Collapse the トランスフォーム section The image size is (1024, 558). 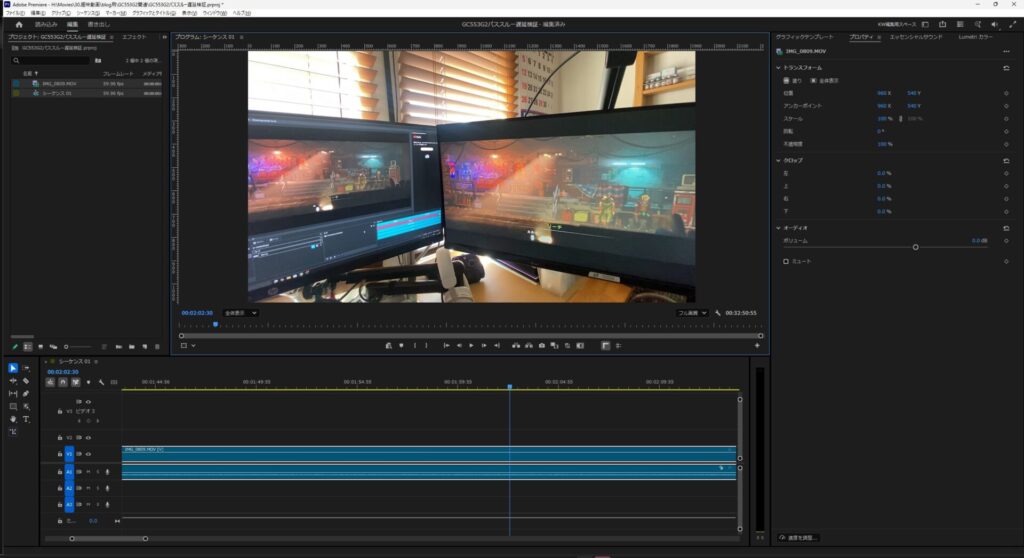(x=779, y=68)
